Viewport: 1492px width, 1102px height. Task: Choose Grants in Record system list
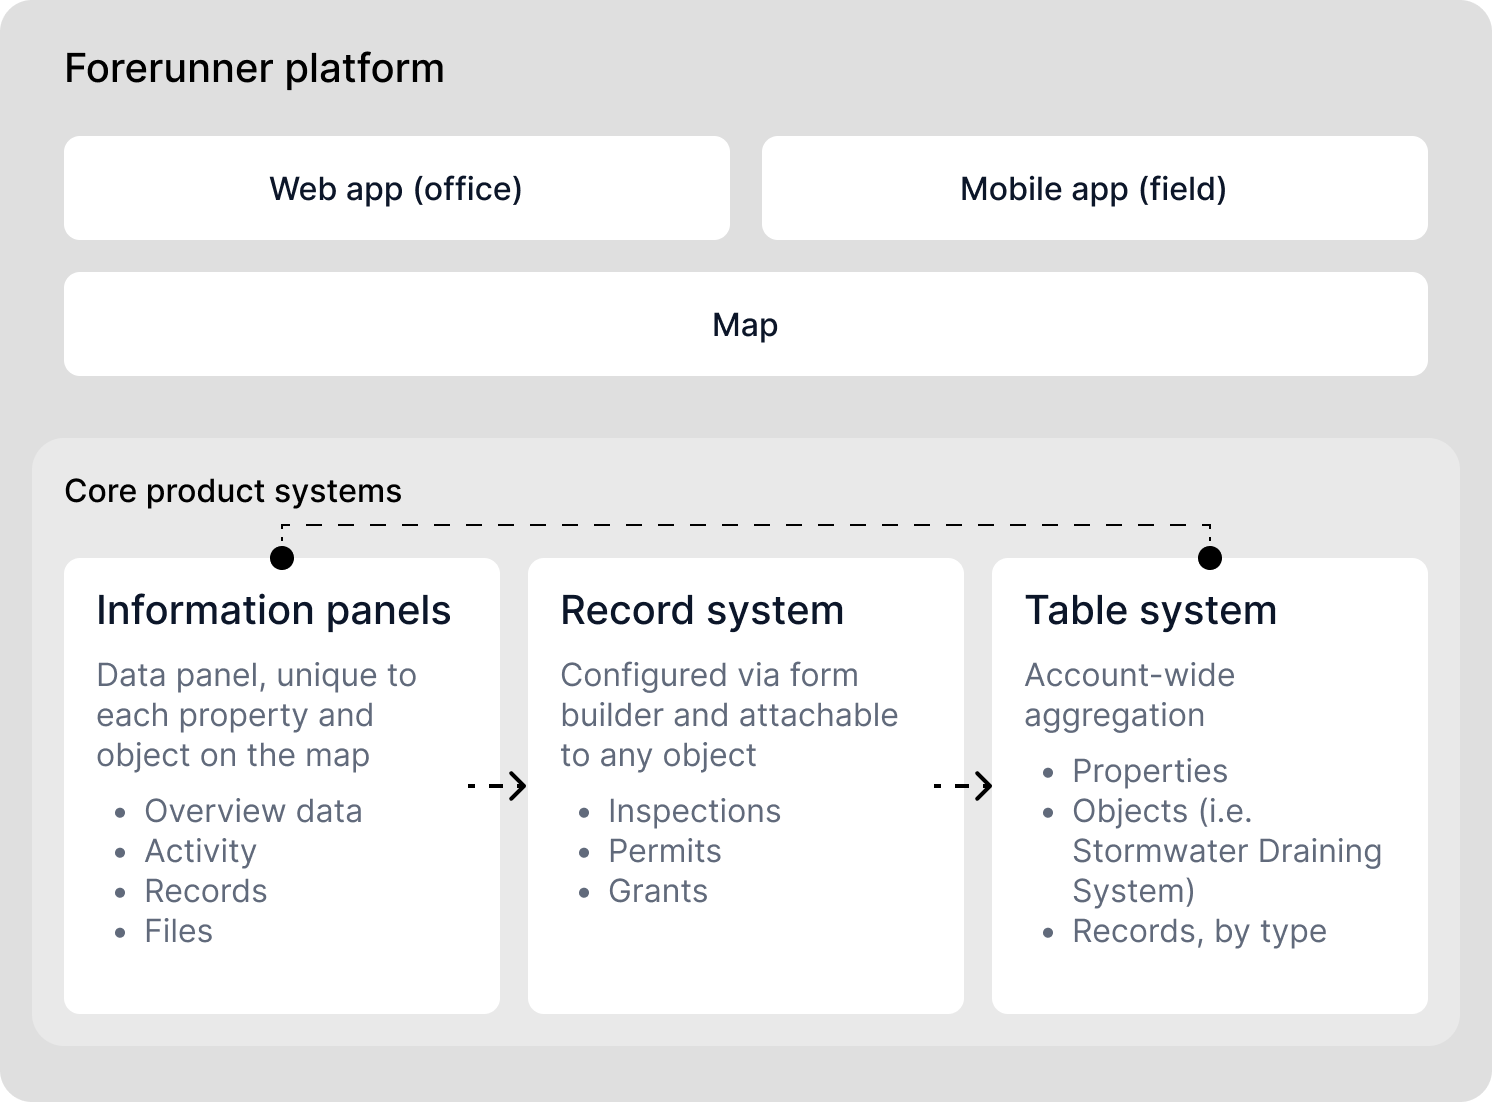click(x=657, y=891)
